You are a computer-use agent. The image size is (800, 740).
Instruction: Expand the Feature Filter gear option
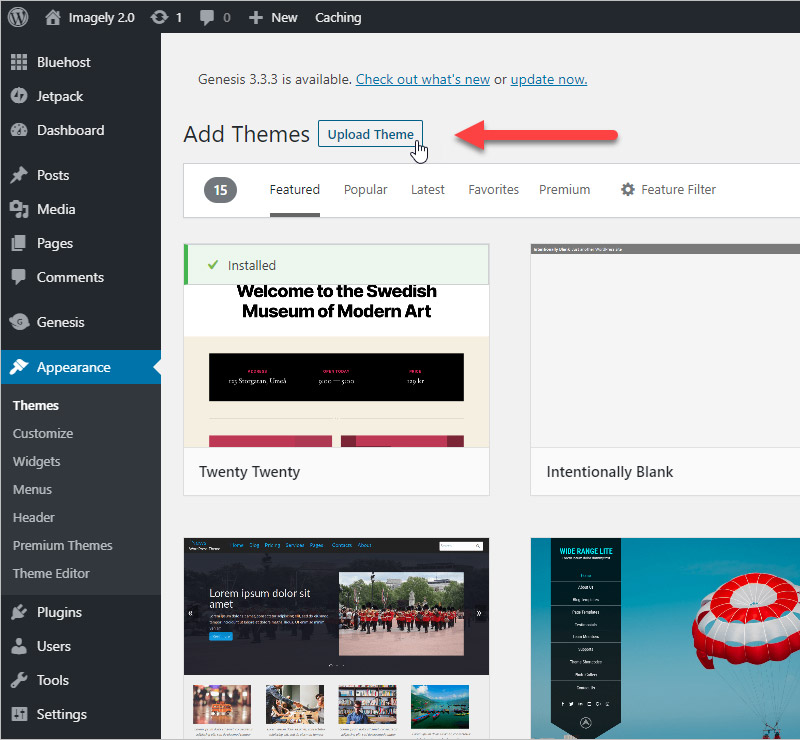(x=668, y=189)
